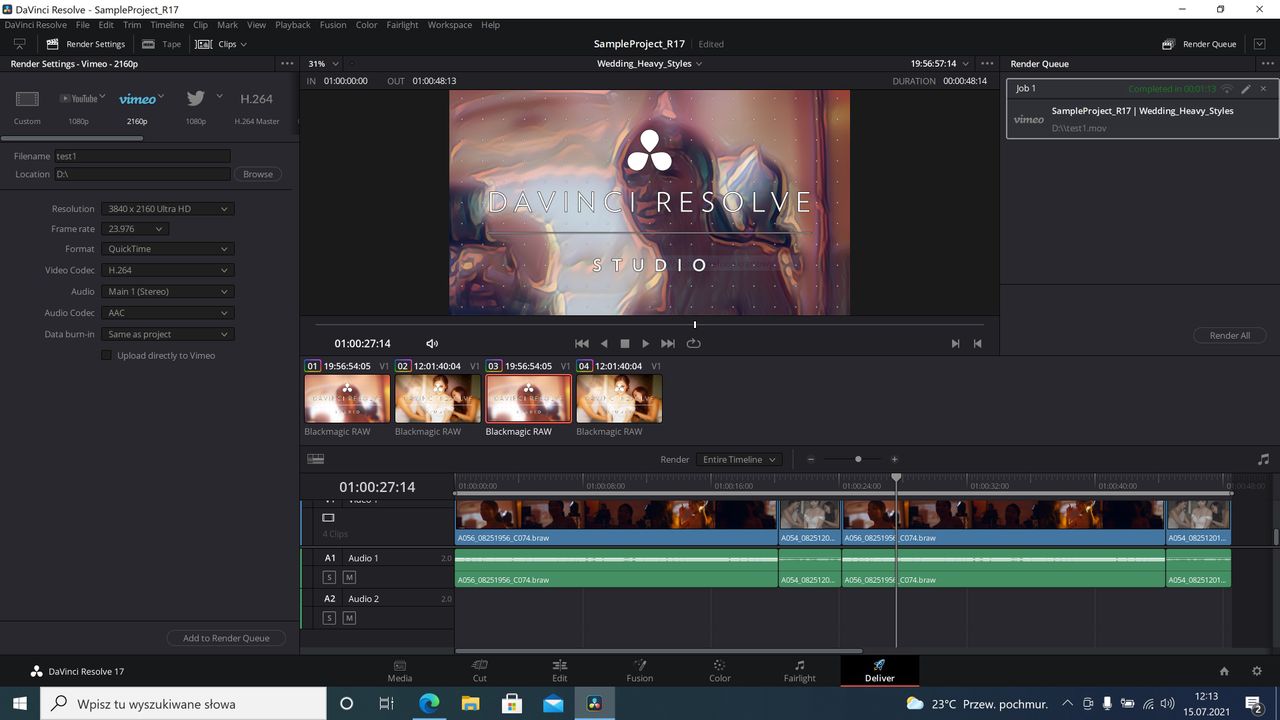Go to previous clip marker button

point(978,343)
